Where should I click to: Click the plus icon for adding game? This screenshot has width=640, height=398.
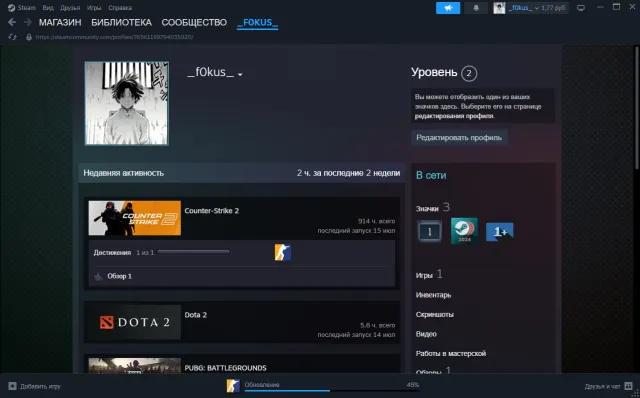[x=12, y=386]
